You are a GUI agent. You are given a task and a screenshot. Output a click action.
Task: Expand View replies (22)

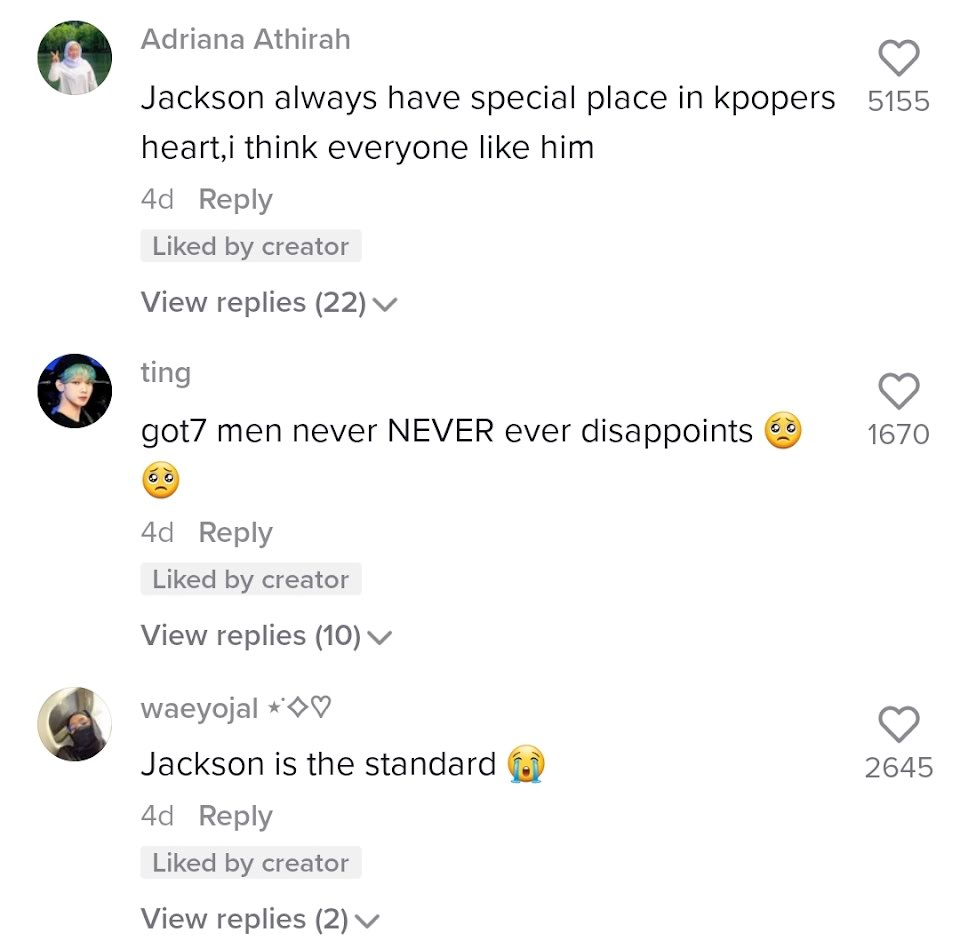(x=269, y=302)
